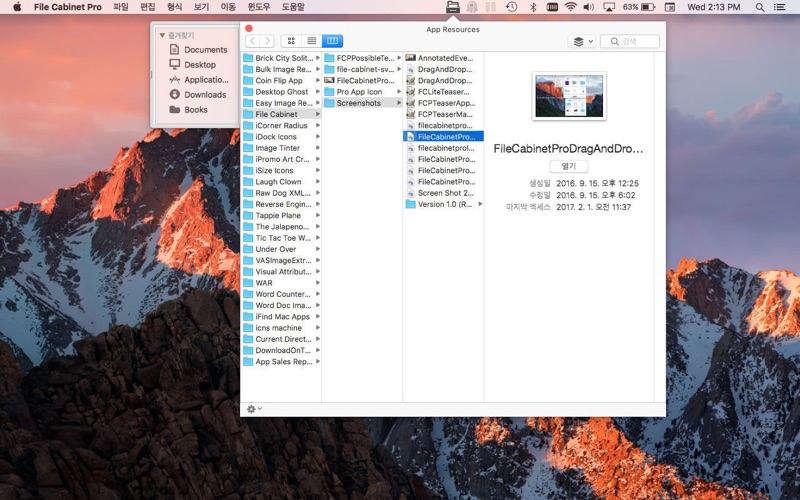The height and width of the screenshot is (500, 800).
Task: Select the FCPPossibleTe... folder
Action: (362, 58)
